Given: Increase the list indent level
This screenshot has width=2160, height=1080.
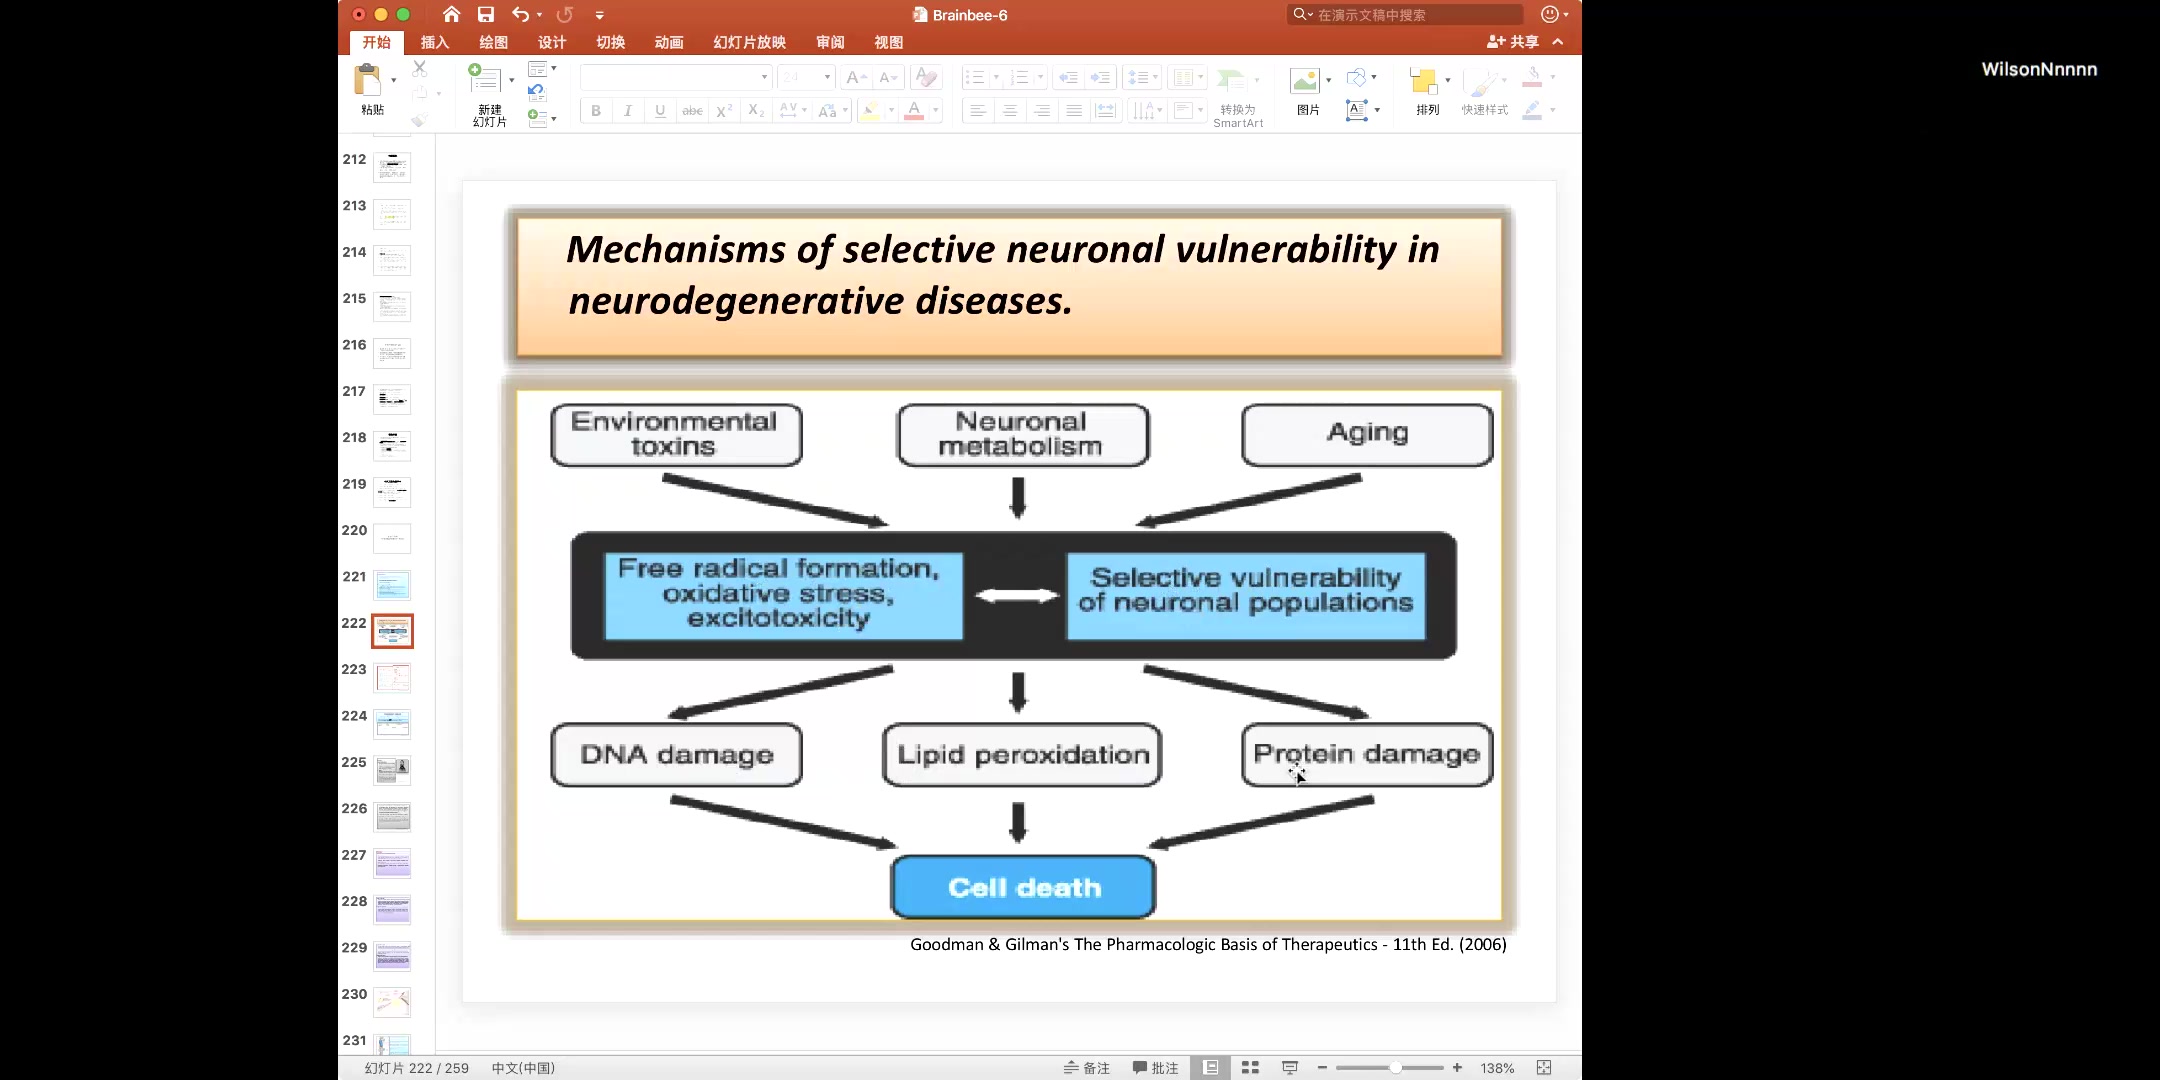Looking at the screenshot, I should tap(1100, 78).
